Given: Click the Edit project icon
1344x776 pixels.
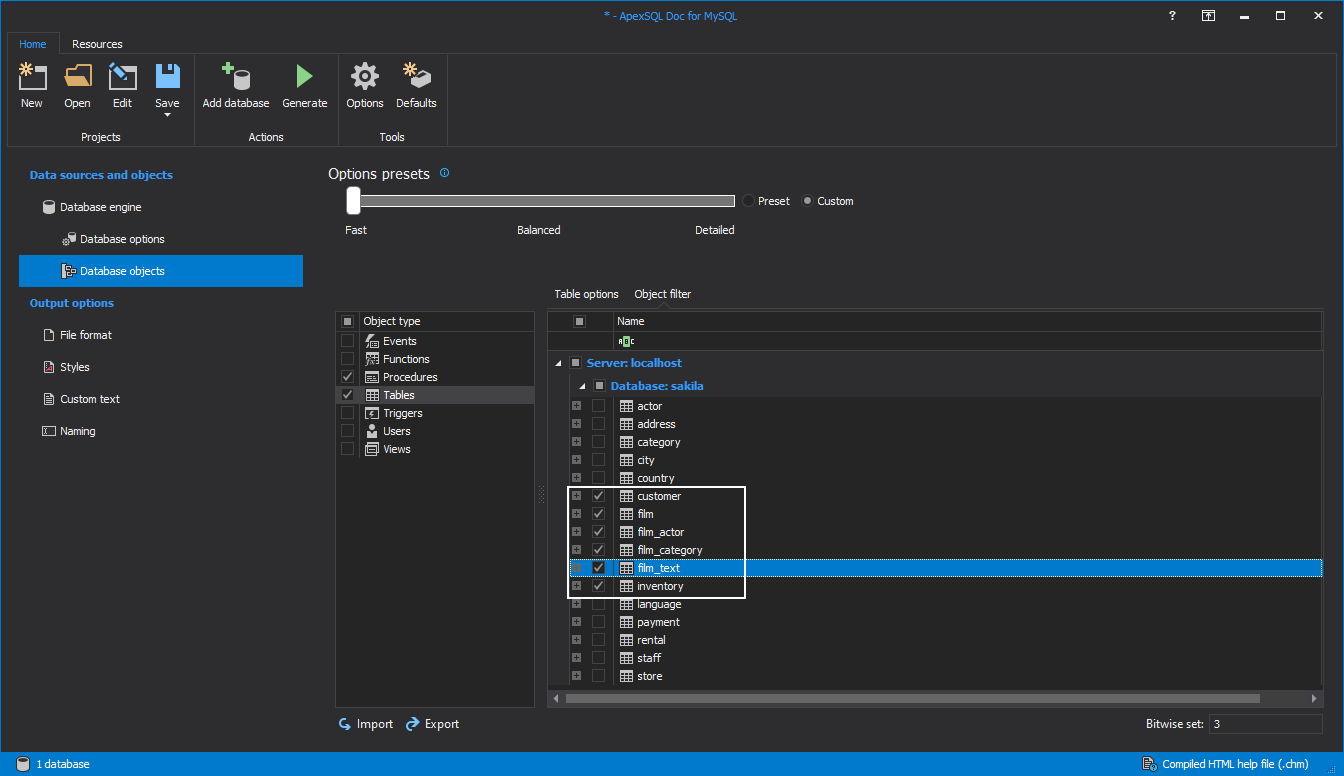Looking at the screenshot, I should [x=122, y=77].
